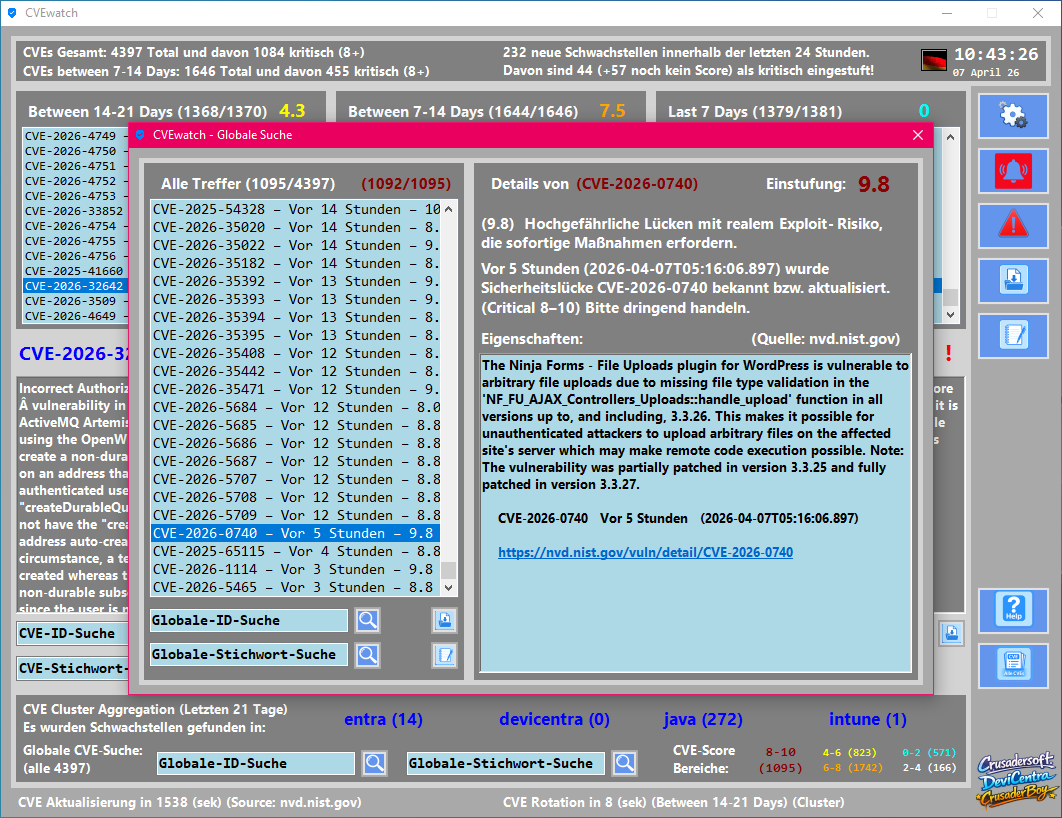Image resolution: width=1062 pixels, height=818 pixels.
Task: Select CVE-2025-65115 in the hit list
Action: coord(295,551)
